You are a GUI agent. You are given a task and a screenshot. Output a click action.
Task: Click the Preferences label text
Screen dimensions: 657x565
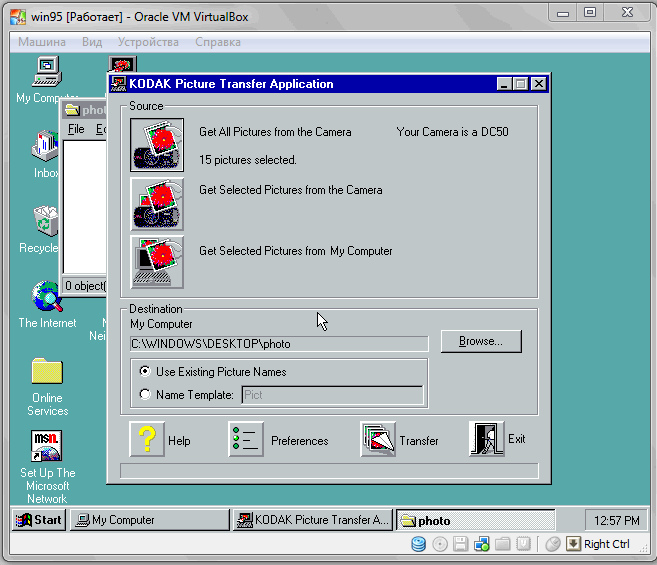click(x=300, y=441)
